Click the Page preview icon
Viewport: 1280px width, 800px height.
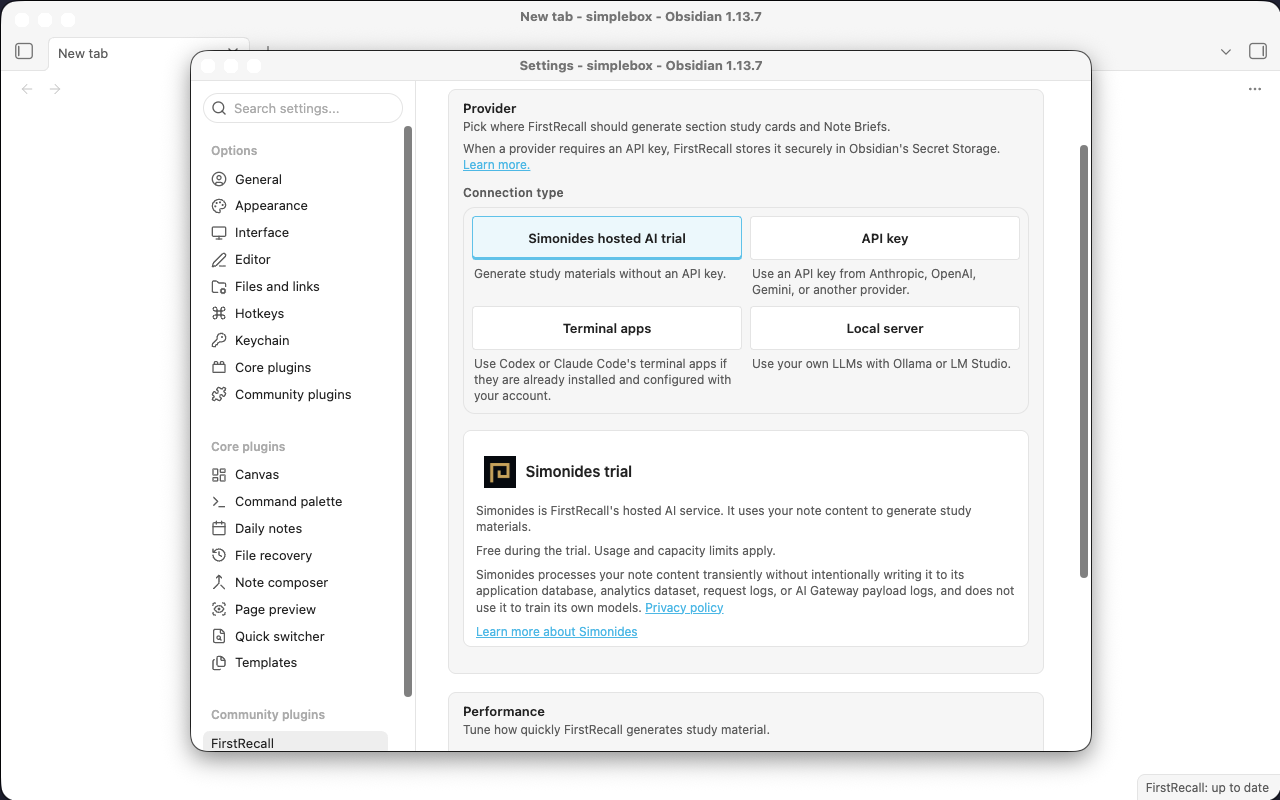219,610
